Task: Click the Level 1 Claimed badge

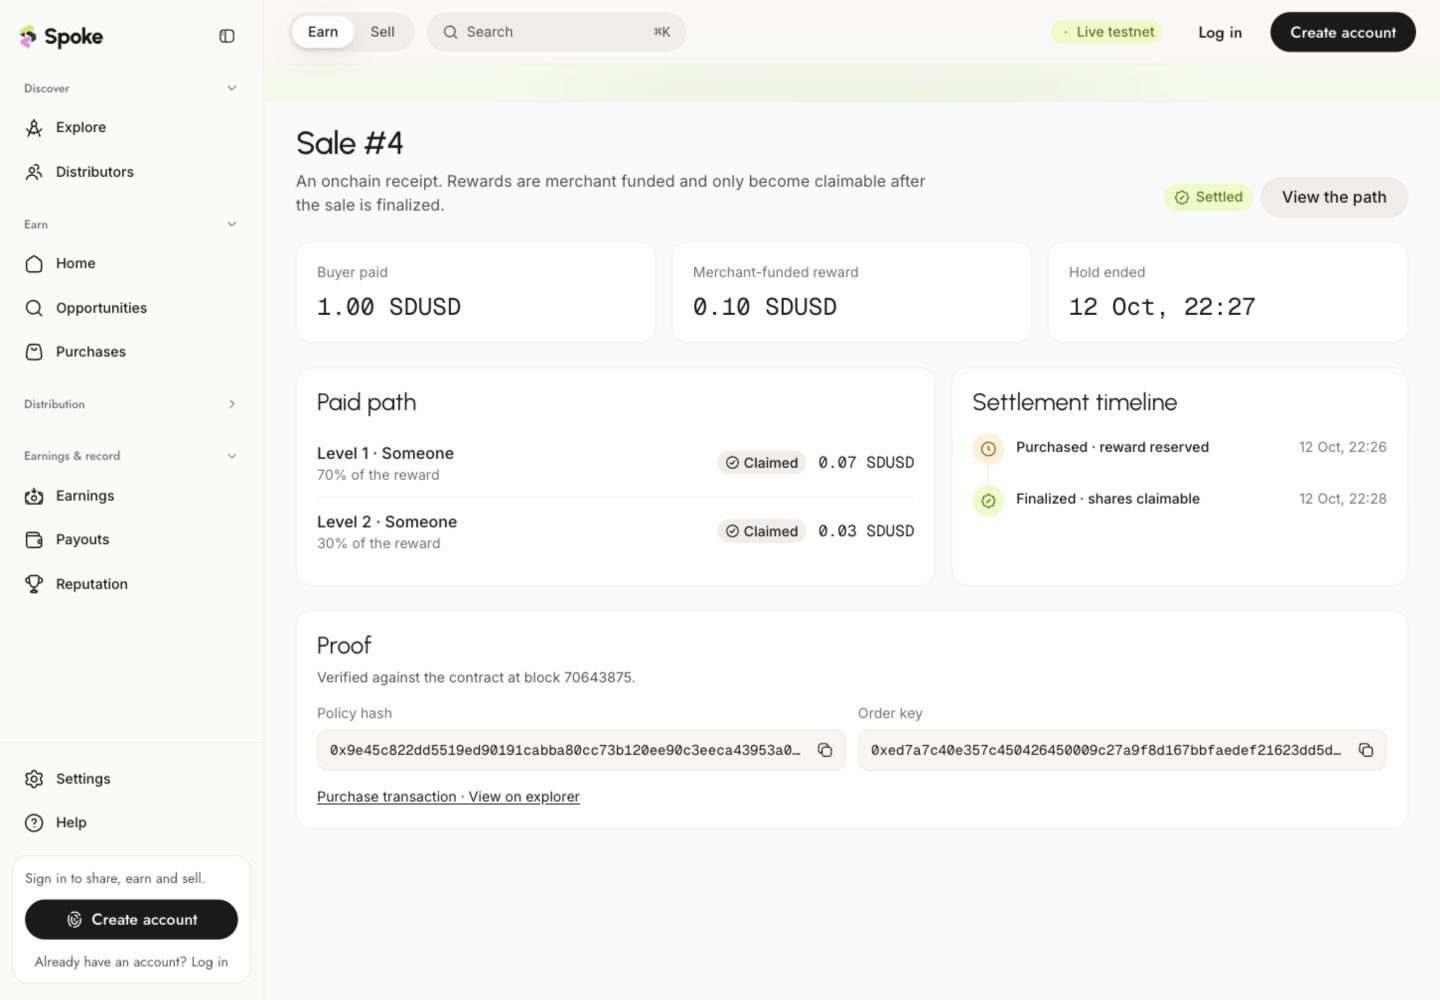Action: (x=762, y=463)
